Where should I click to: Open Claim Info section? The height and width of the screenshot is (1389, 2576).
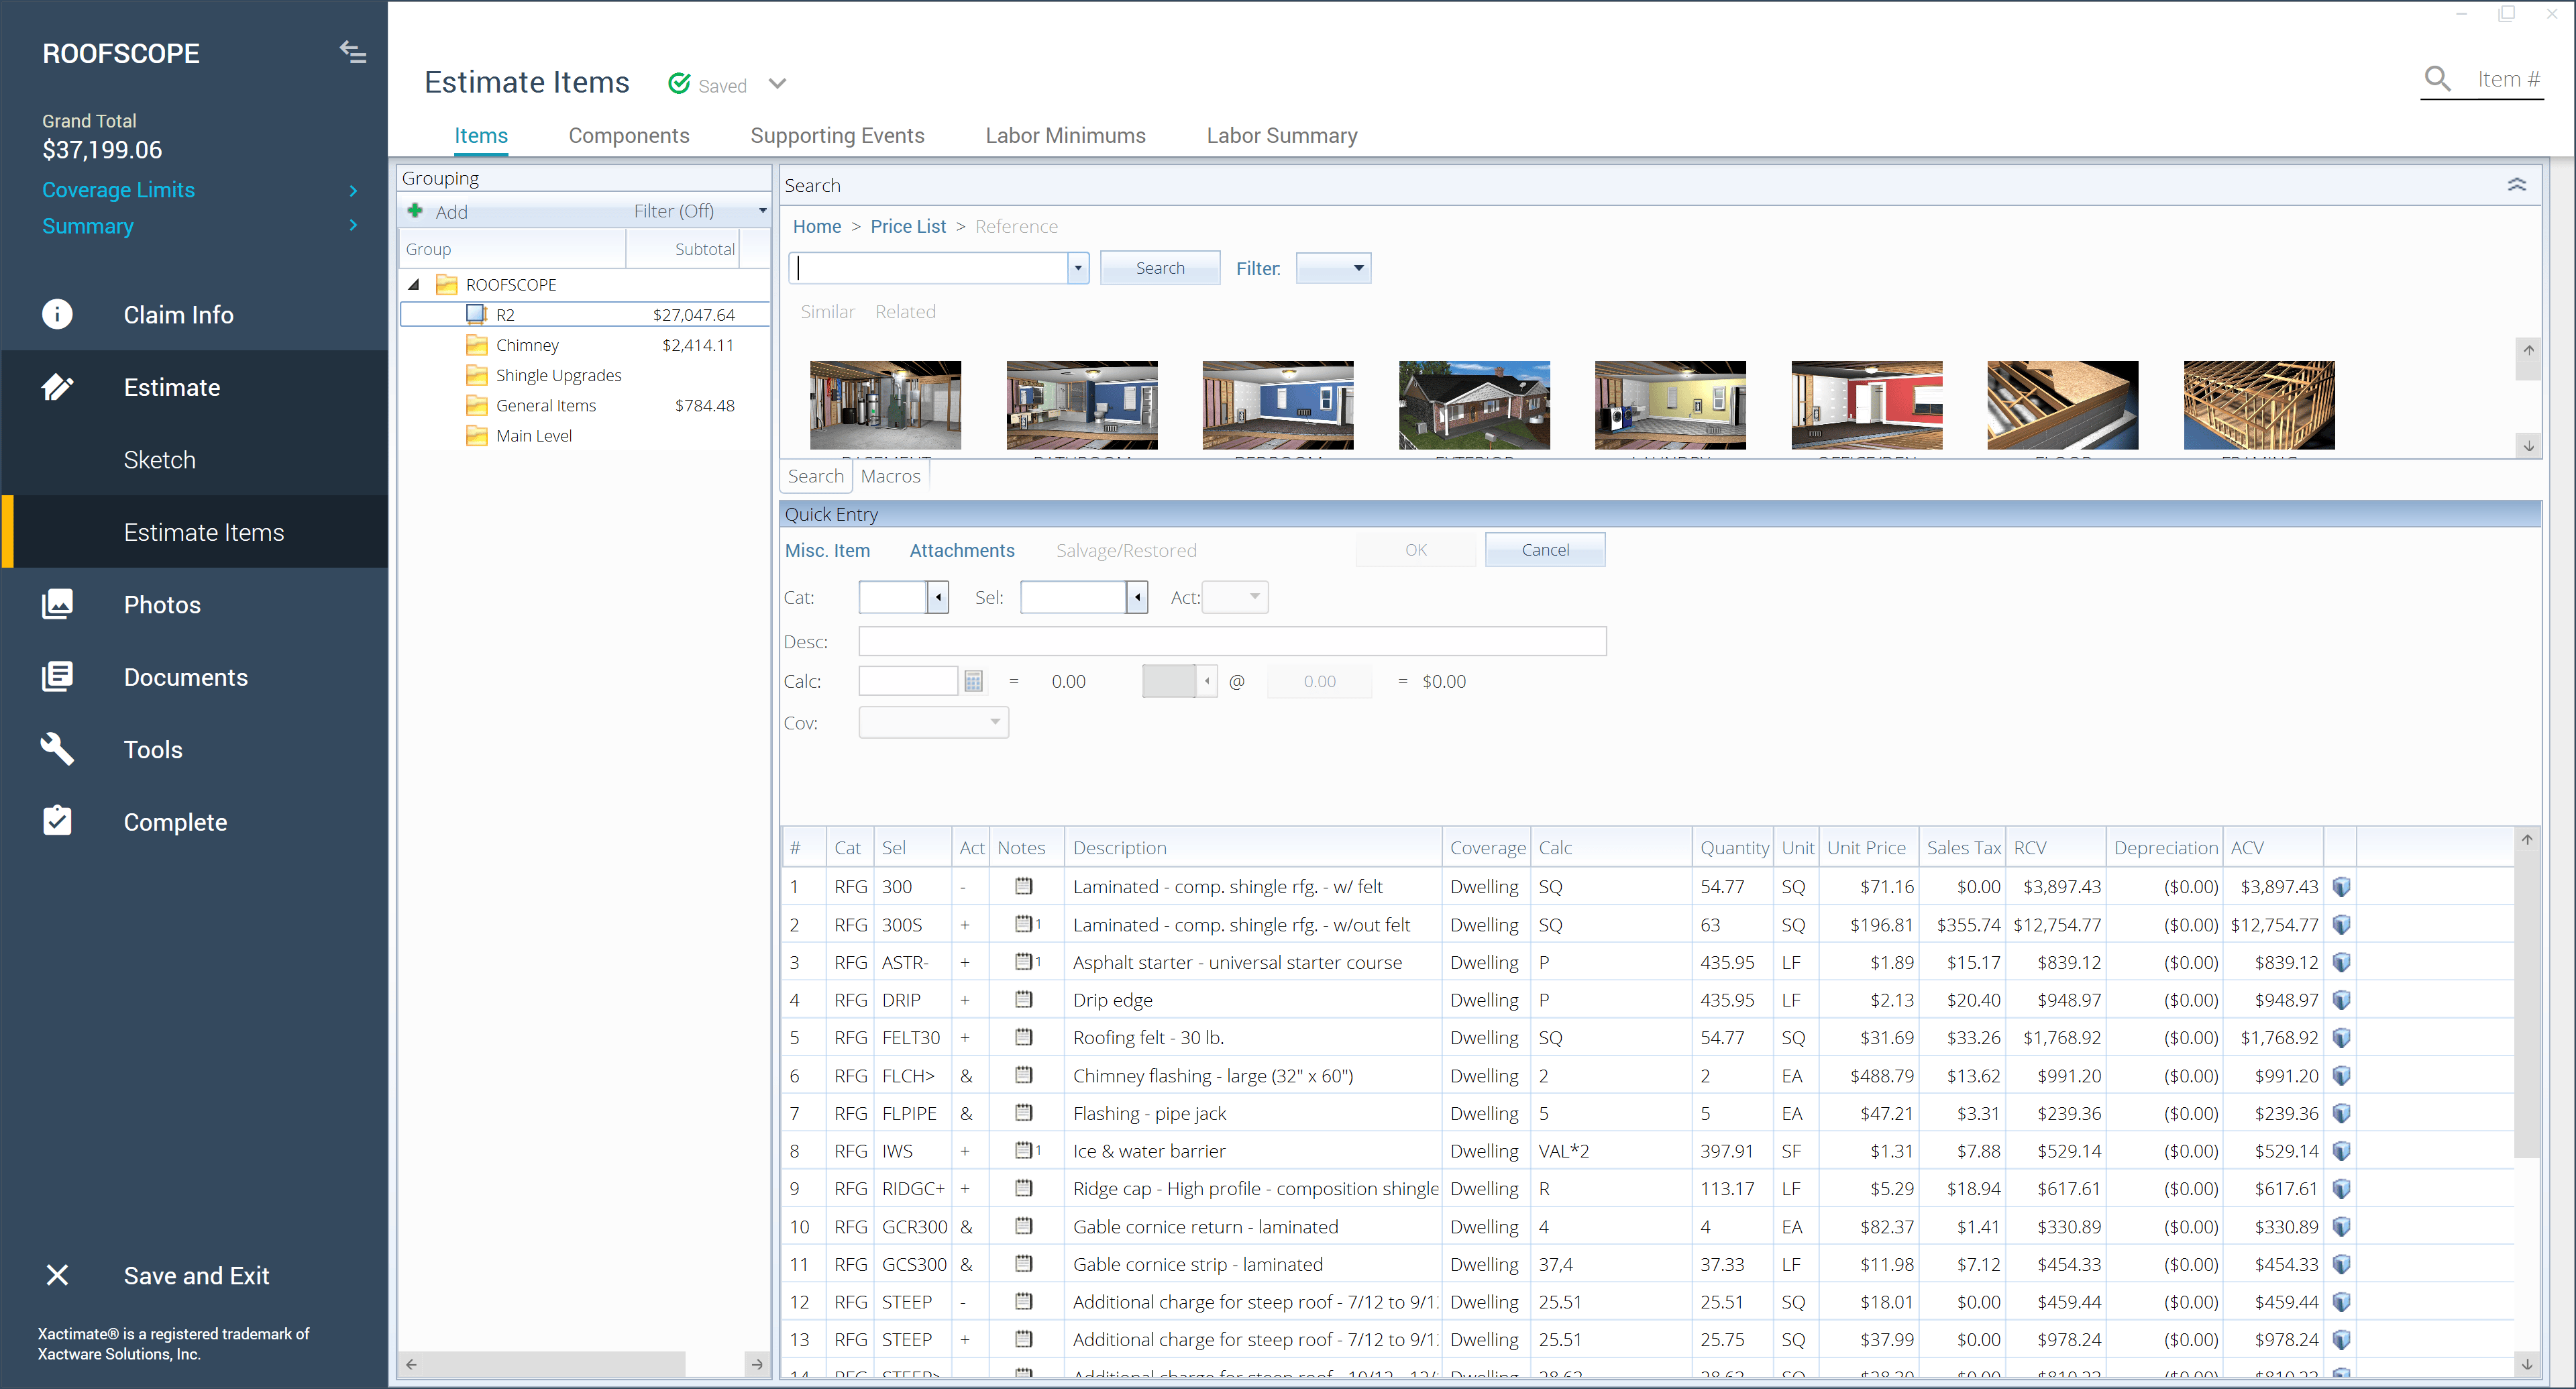point(178,315)
